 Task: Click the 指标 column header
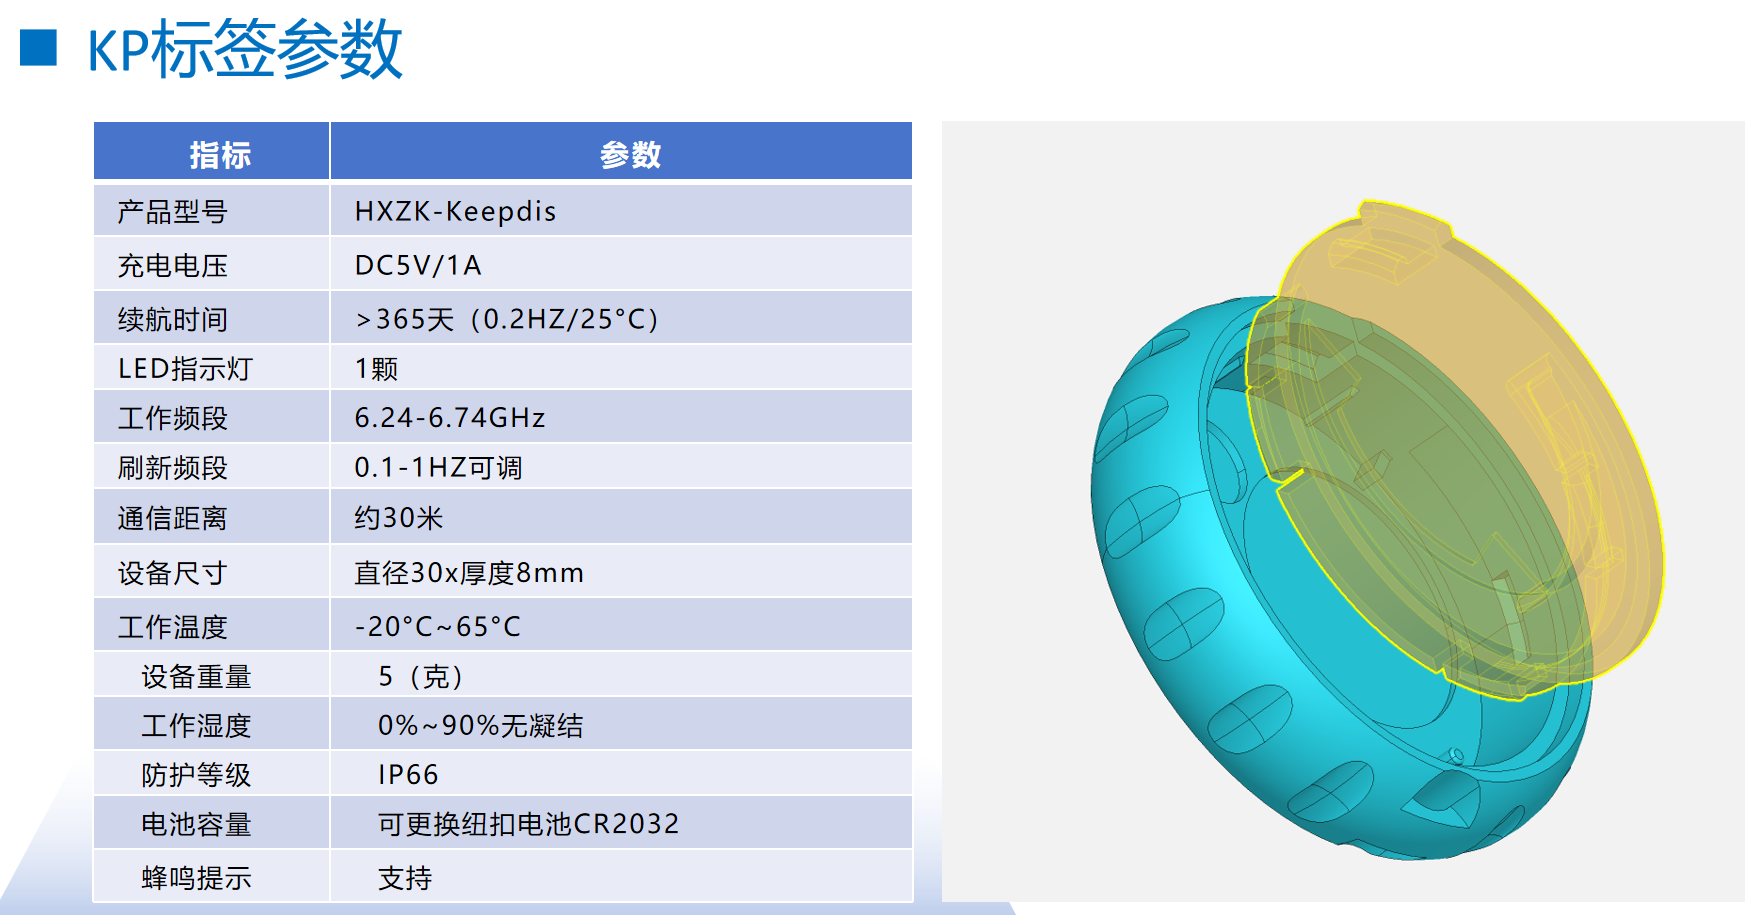click(x=219, y=155)
